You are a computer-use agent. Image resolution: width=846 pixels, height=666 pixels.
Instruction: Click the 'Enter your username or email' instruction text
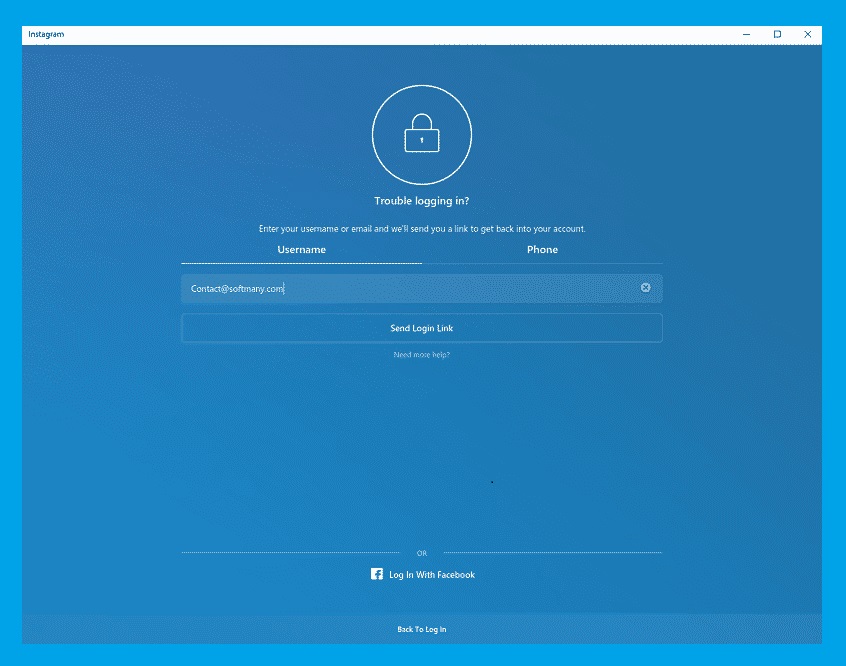pyautogui.click(x=422, y=229)
